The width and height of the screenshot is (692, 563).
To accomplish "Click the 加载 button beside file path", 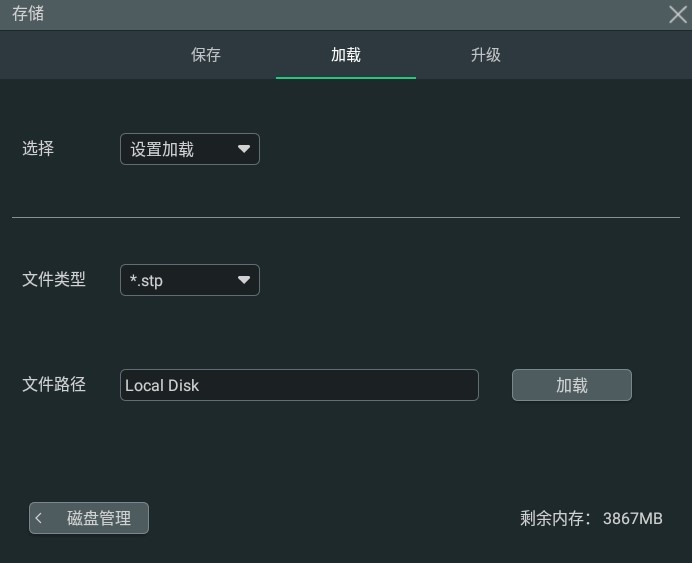I will click(x=572, y=385).
